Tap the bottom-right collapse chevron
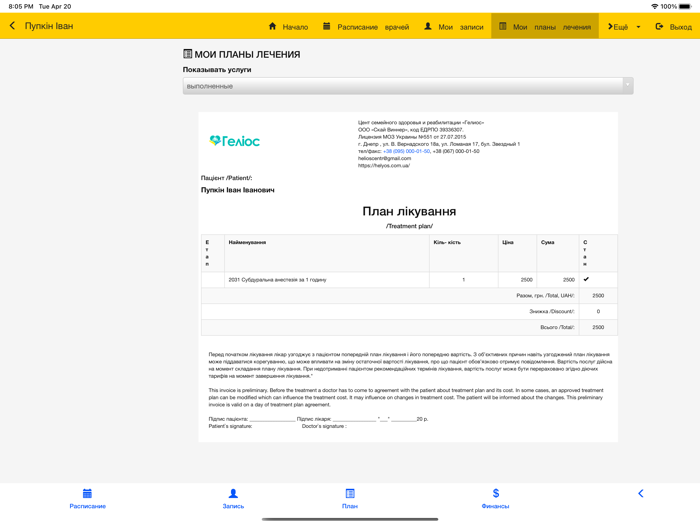 coord(640,494)
